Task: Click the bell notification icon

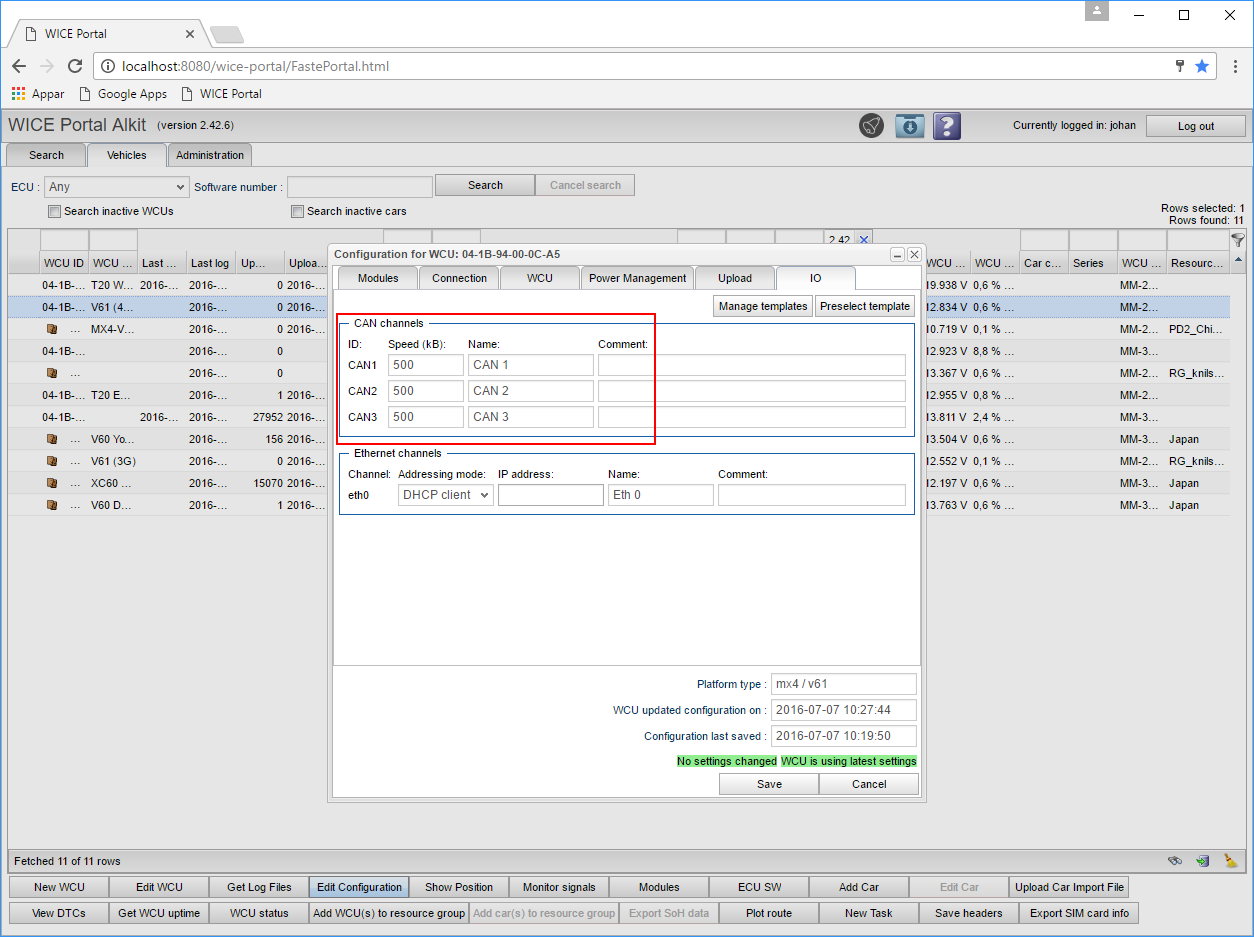Action: pyautogui.click(x=871, y=126)
